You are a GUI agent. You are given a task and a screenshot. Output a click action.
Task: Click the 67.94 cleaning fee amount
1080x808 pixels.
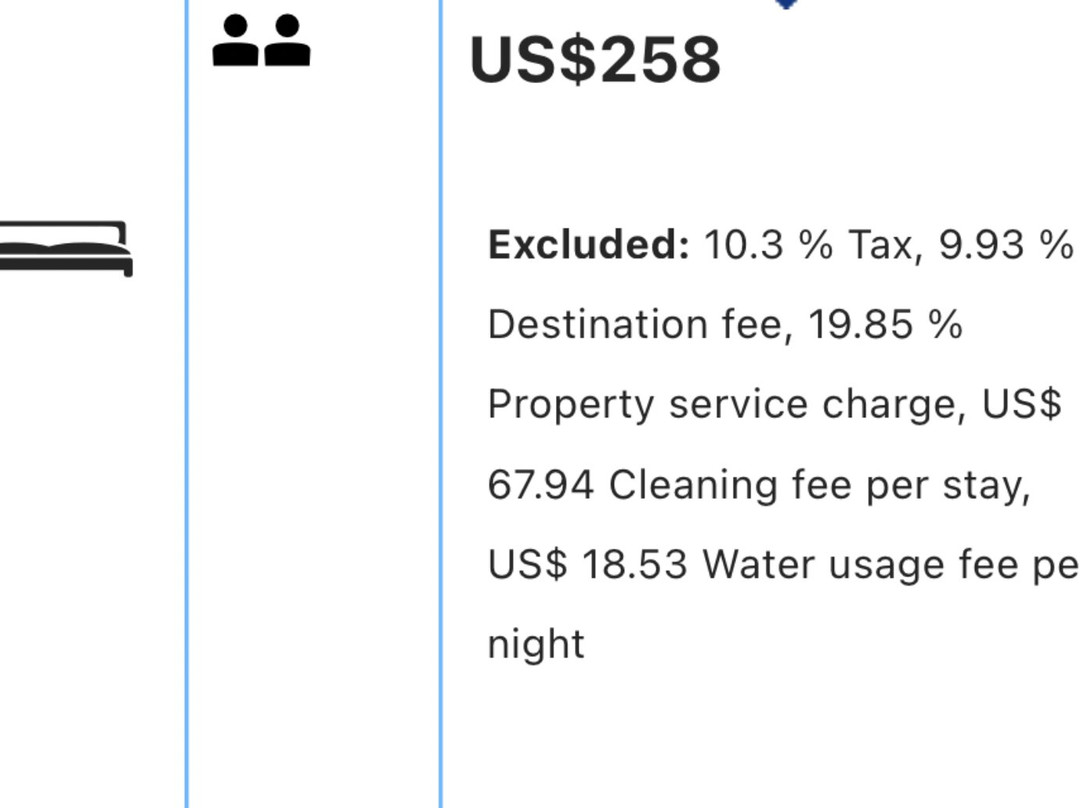pos(541,485)
